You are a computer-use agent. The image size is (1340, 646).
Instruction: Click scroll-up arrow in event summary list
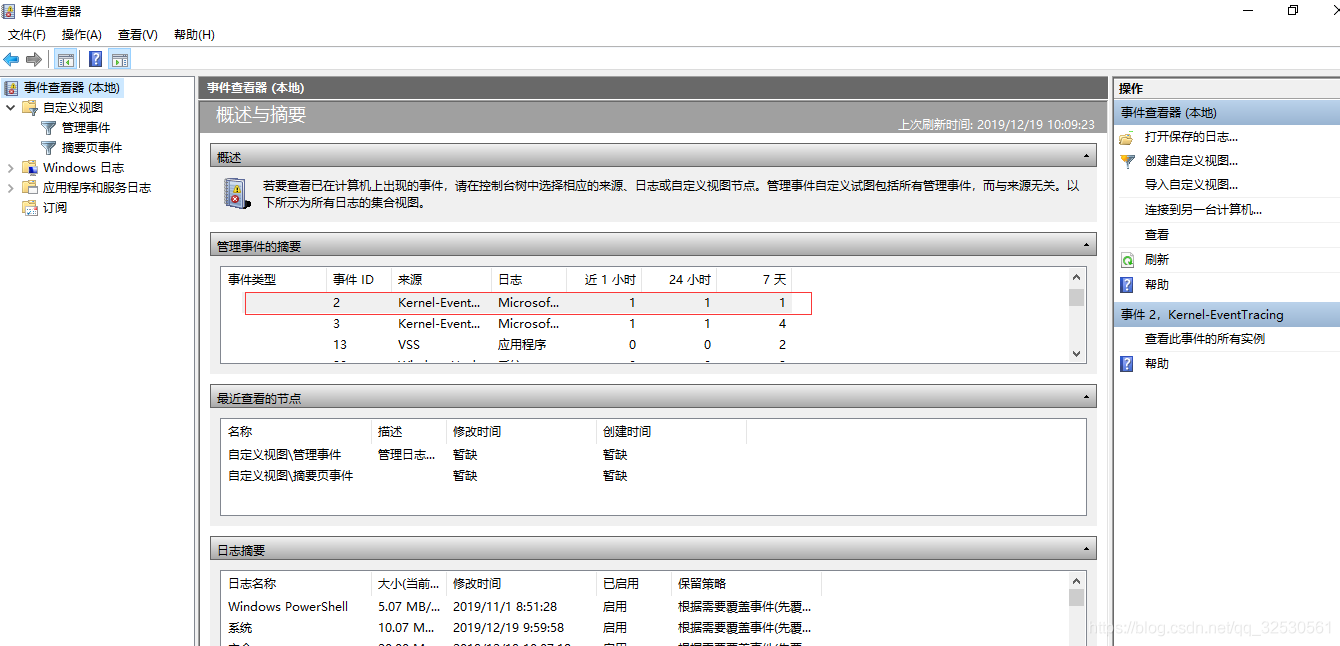pos(1076,278)
